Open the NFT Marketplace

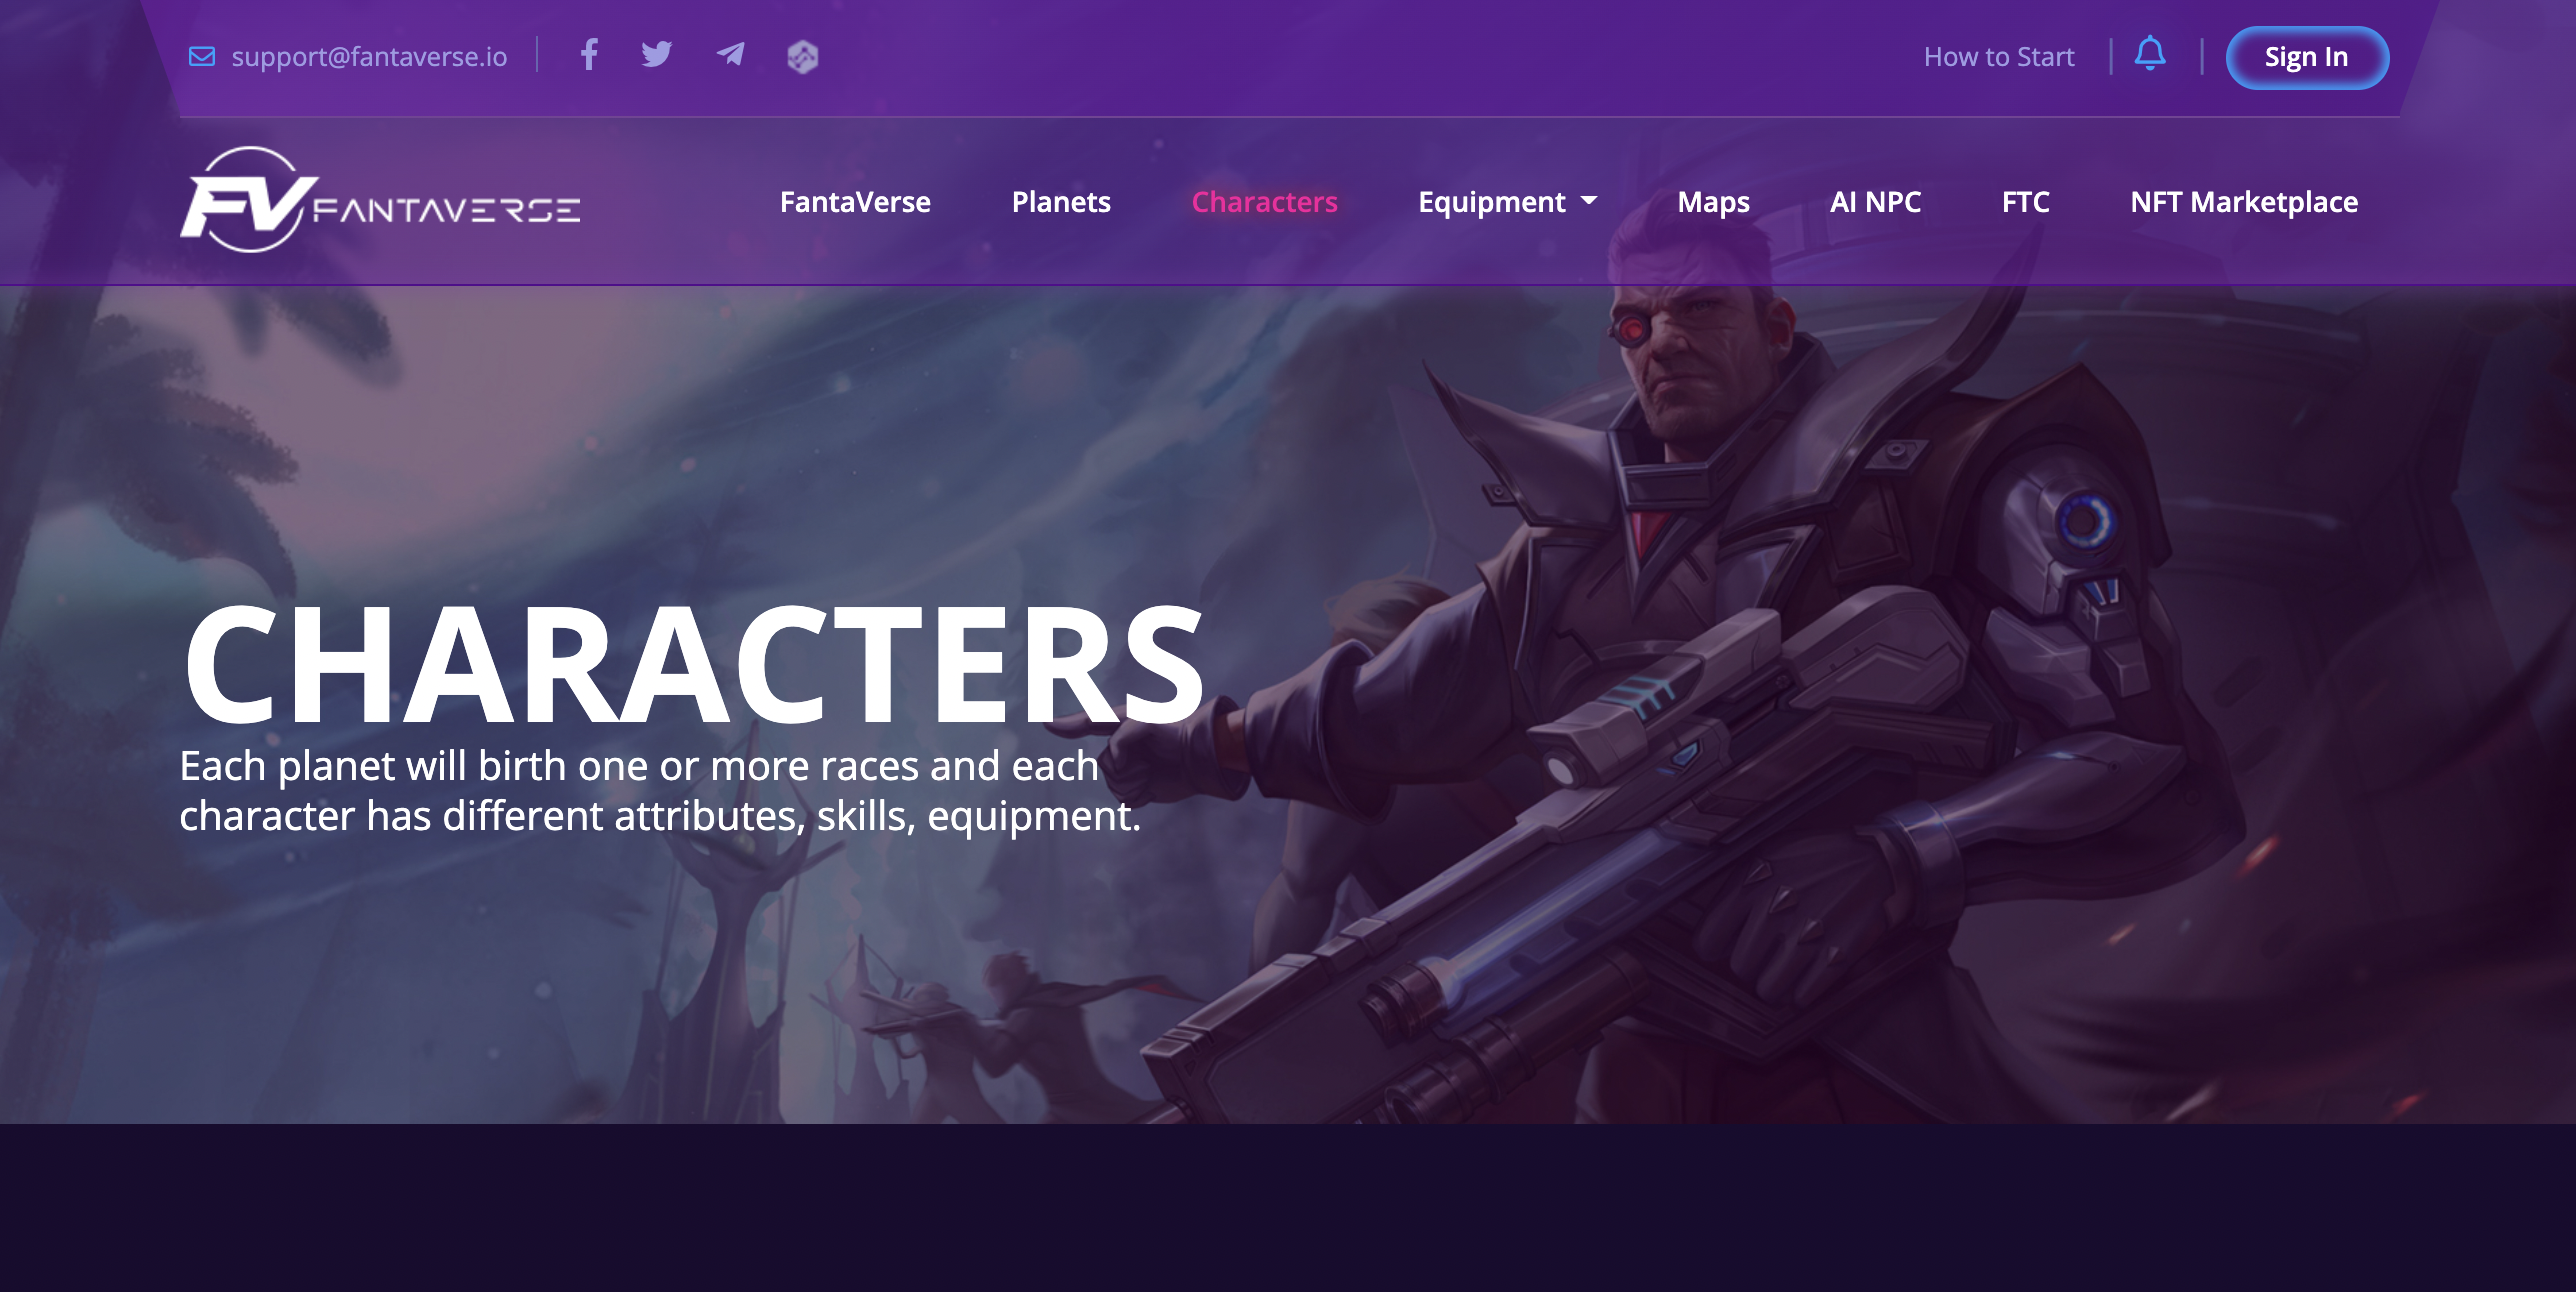click(2244, 202)
